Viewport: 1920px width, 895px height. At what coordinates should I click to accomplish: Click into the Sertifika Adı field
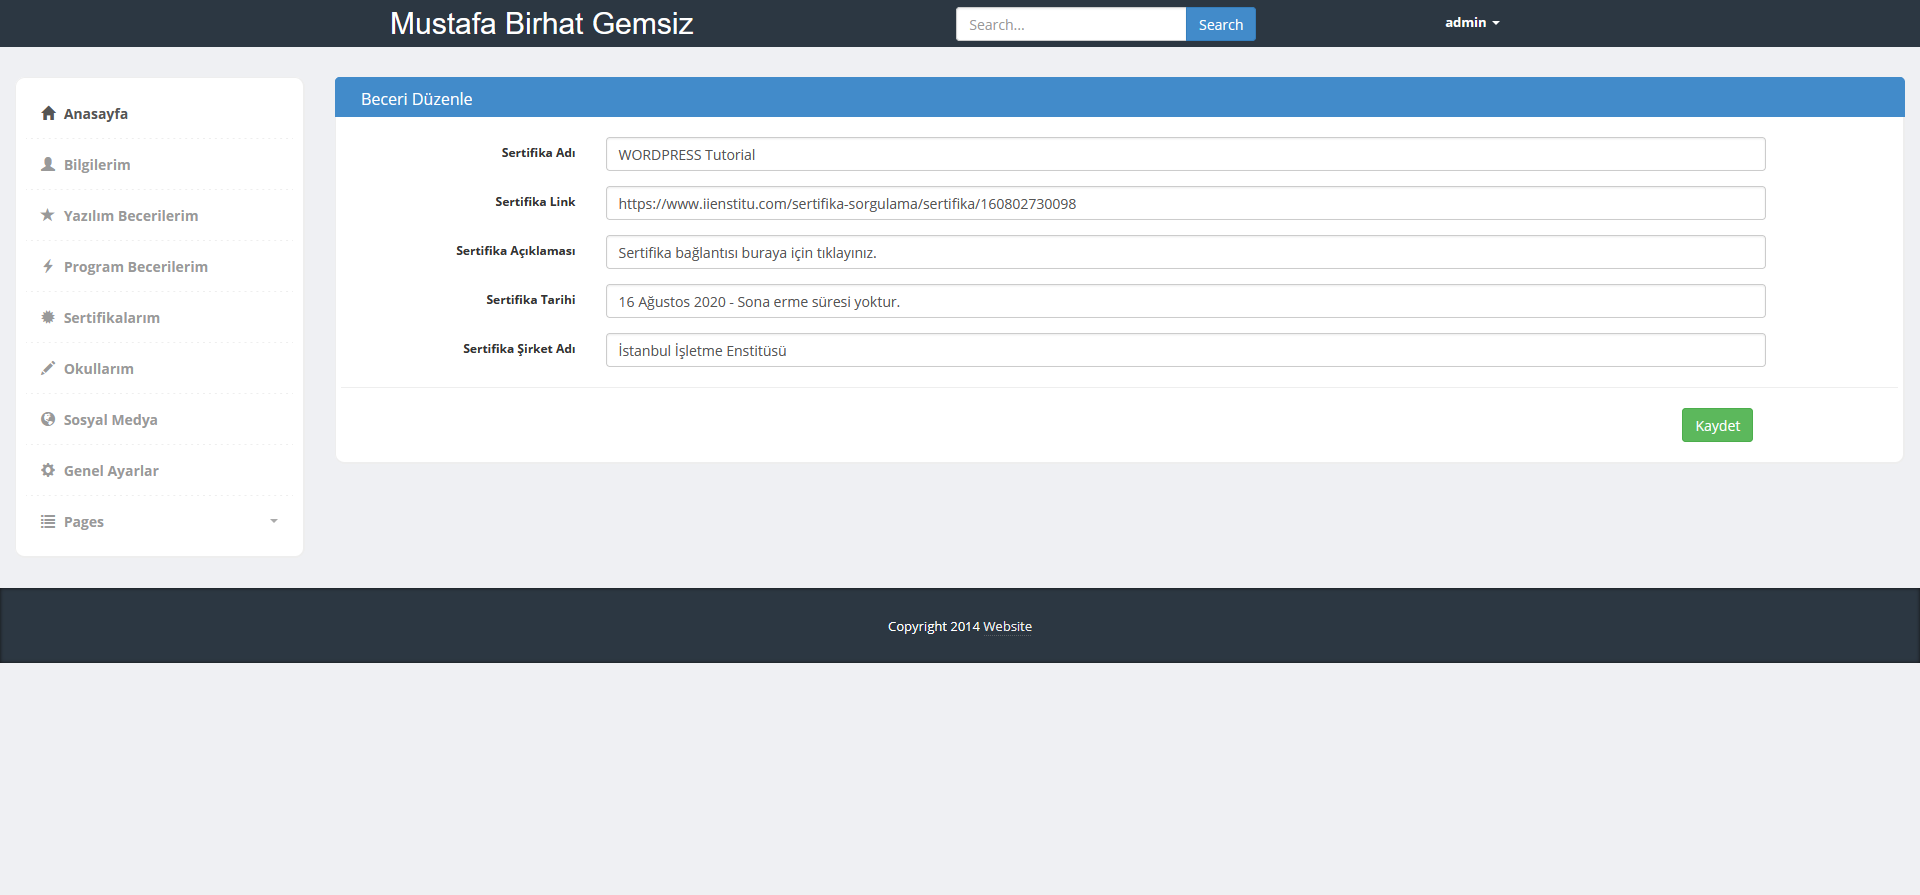[1185, 154]
